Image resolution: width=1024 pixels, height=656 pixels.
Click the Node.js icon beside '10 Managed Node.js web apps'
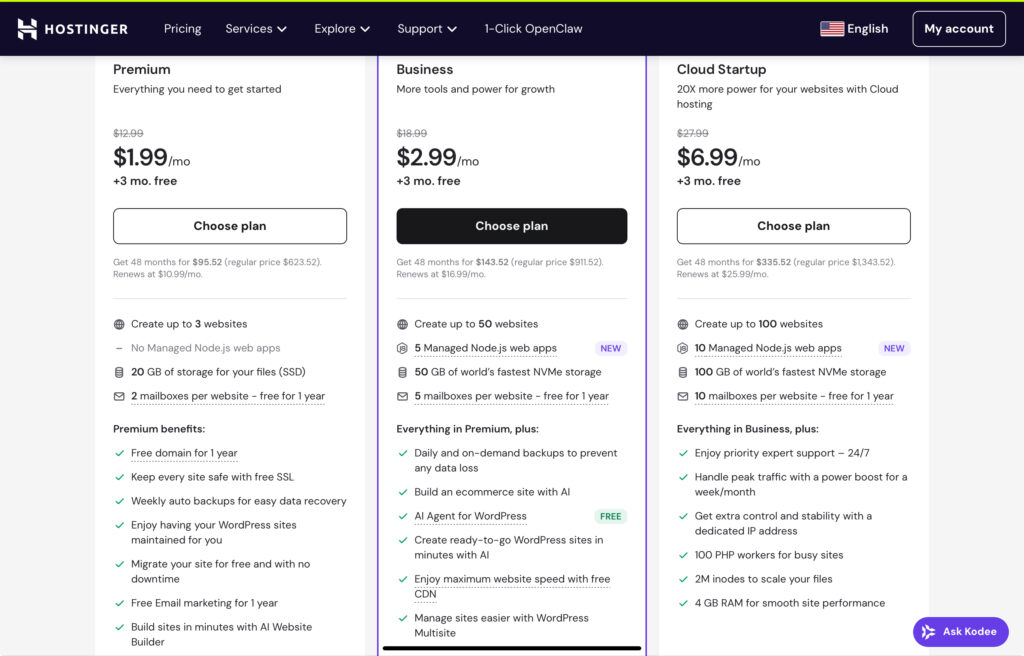(685, 348)
